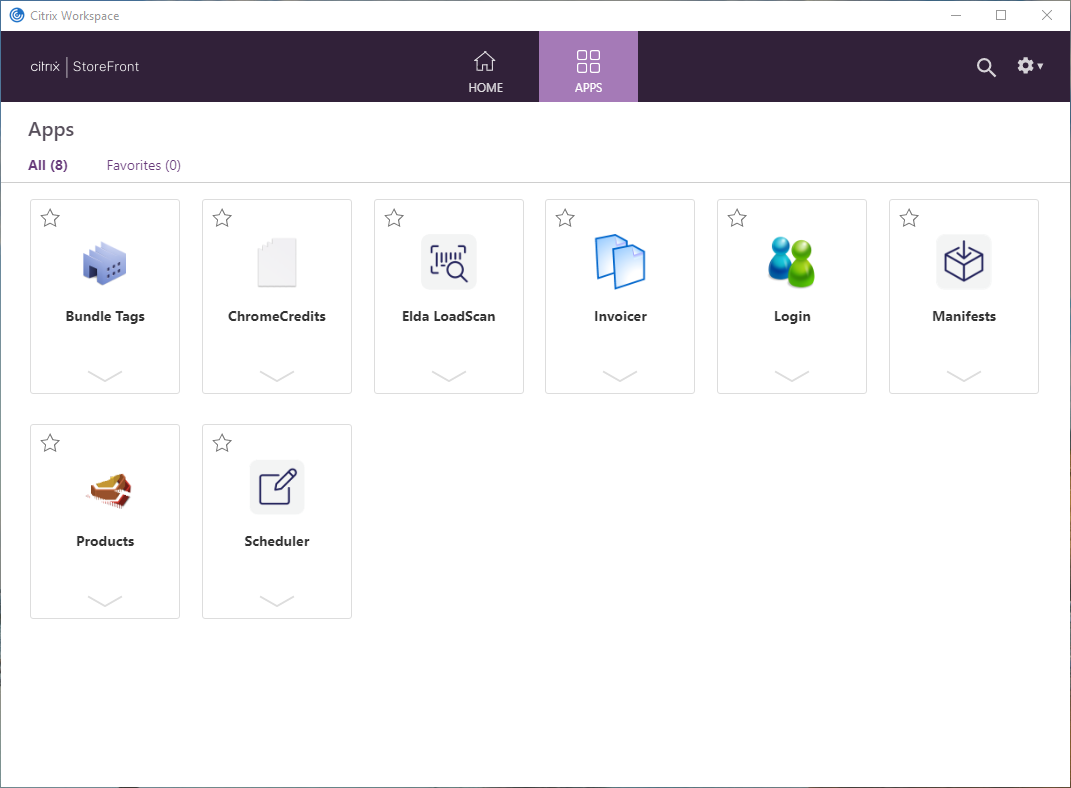This screenshot has height=788, width=1071.
Task: Expand details for the Products app
Action: tap(105, 601)
